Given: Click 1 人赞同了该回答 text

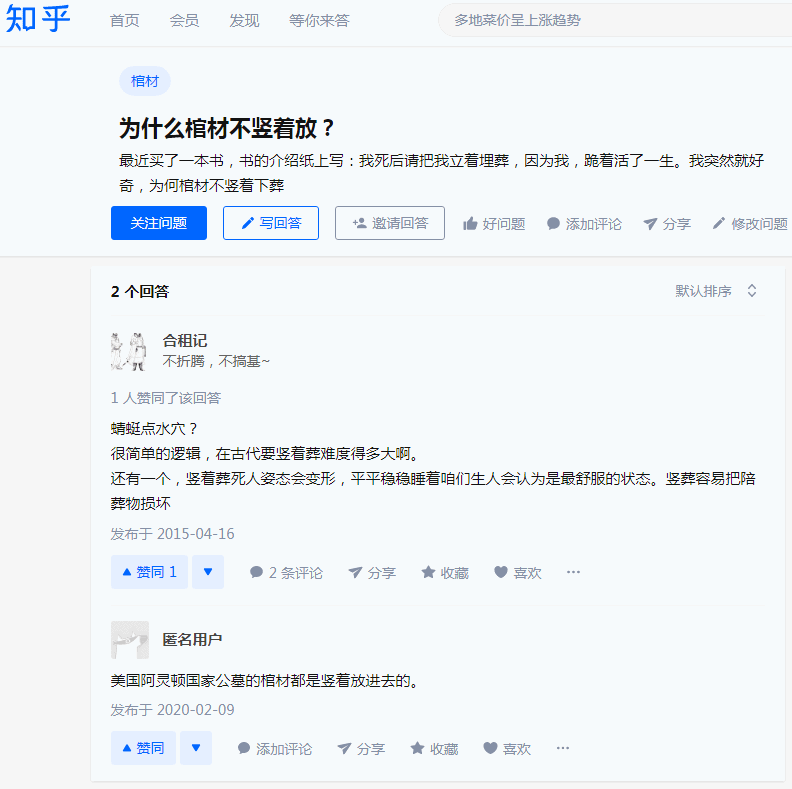Looking at the screenshot, I should pos(166,398).
